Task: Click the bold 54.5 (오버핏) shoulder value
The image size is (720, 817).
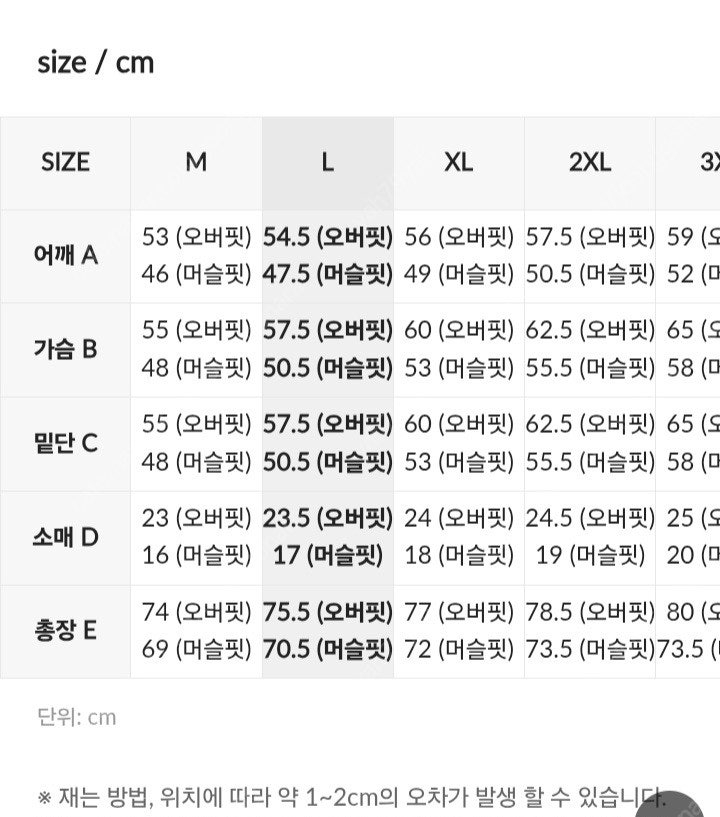Action: (x=327, y=237)
